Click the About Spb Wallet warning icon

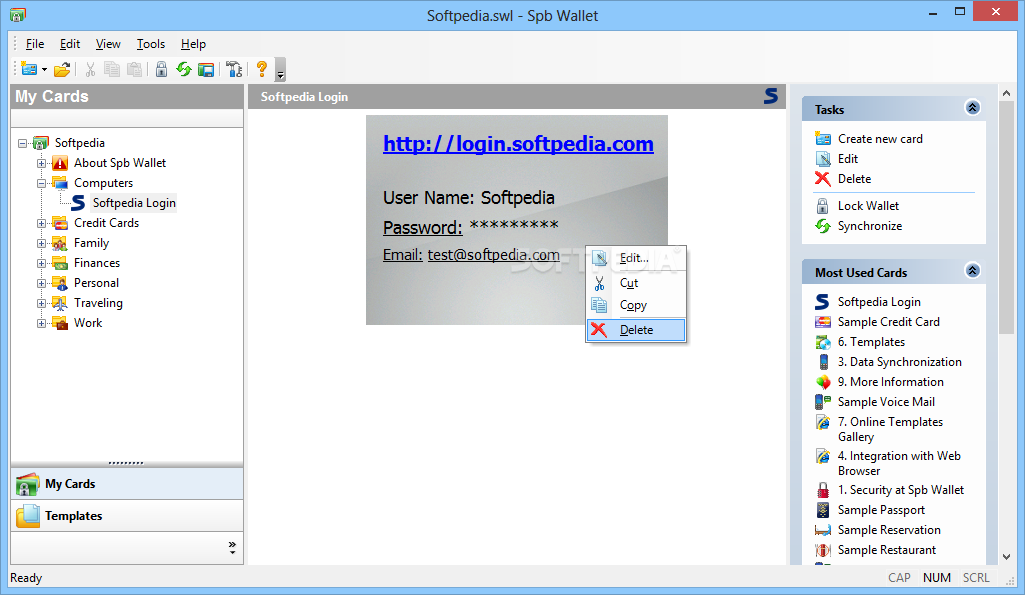[x=60, y=163]
